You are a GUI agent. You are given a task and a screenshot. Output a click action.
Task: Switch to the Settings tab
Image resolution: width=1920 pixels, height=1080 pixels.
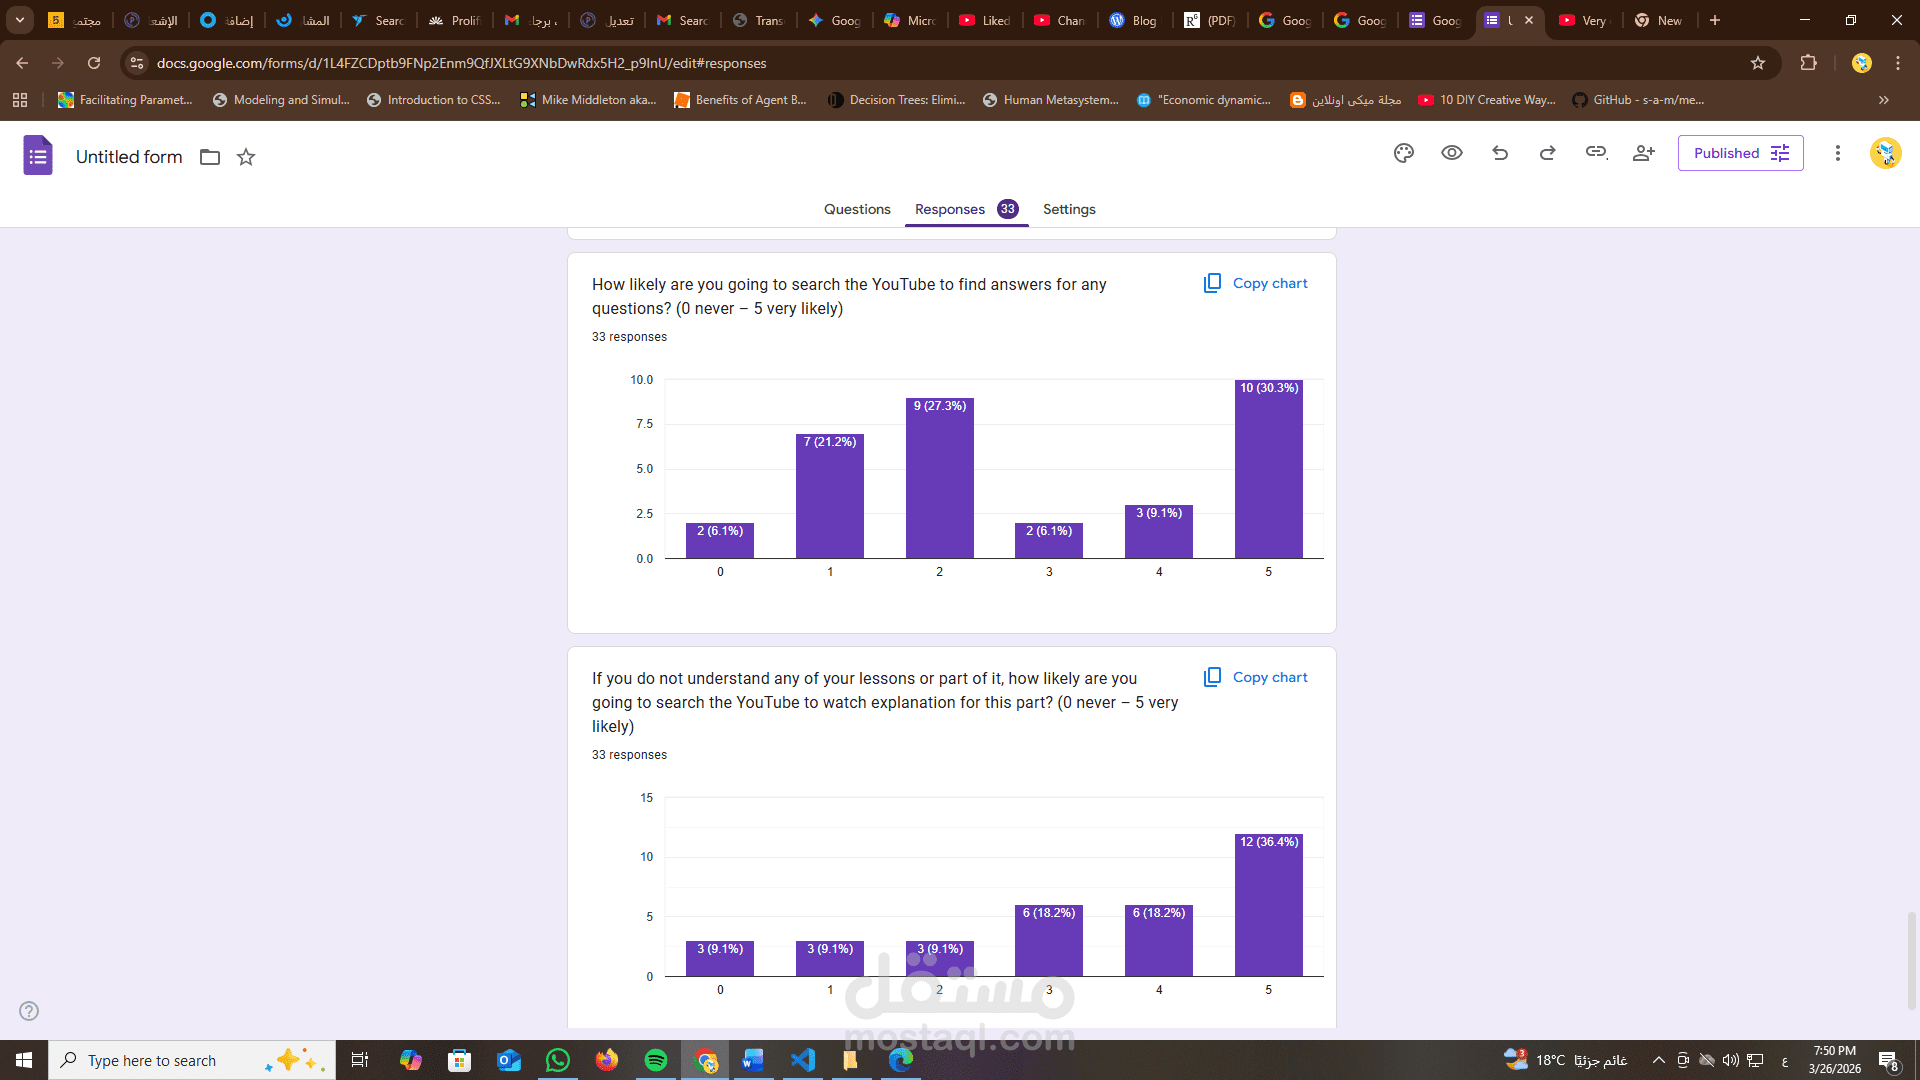pos(1069,209)
